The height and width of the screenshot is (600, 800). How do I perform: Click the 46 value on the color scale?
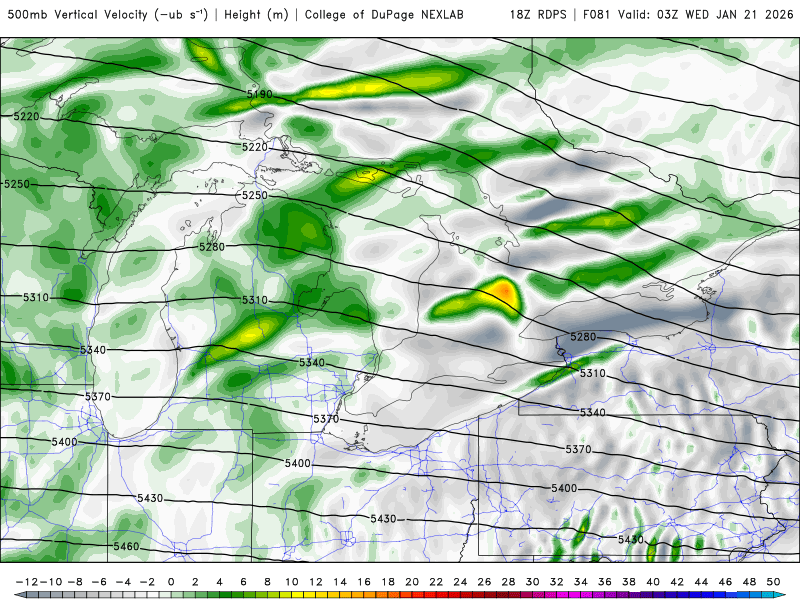point(725,582)
